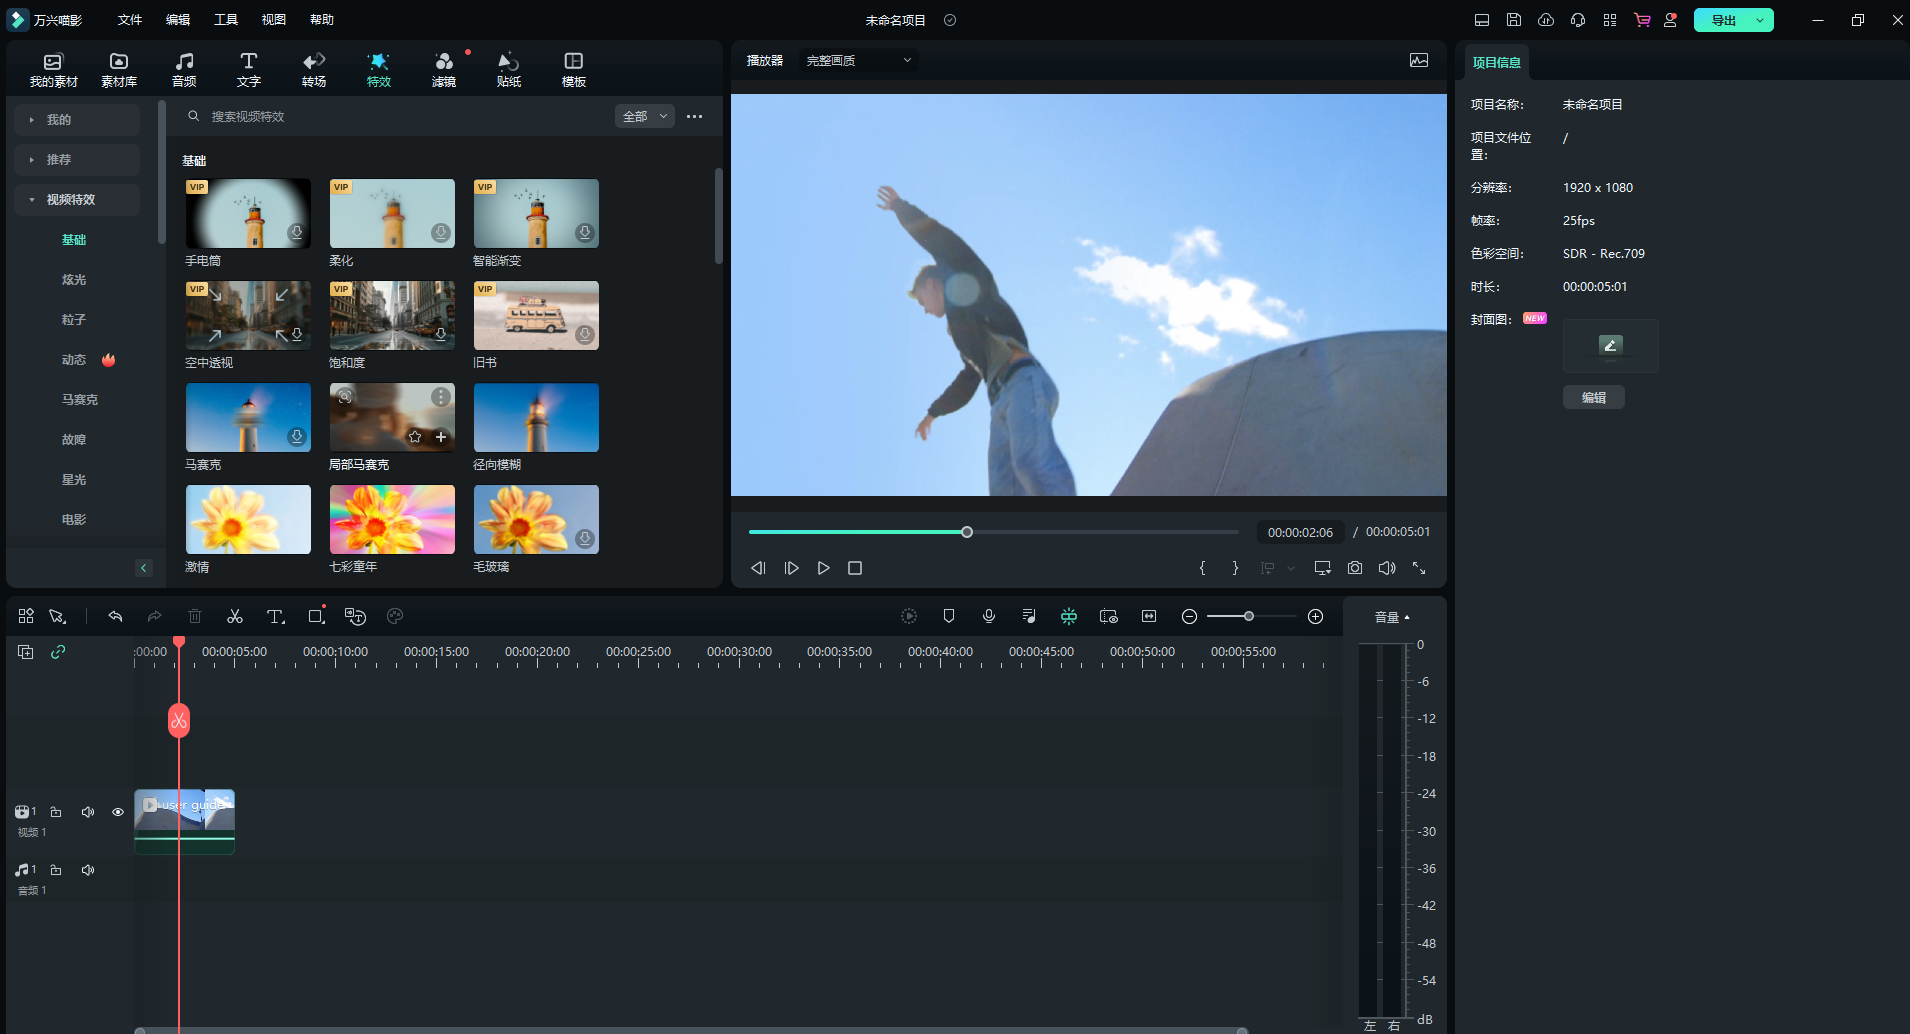Add a marker with the shield icon

[949, 617]
